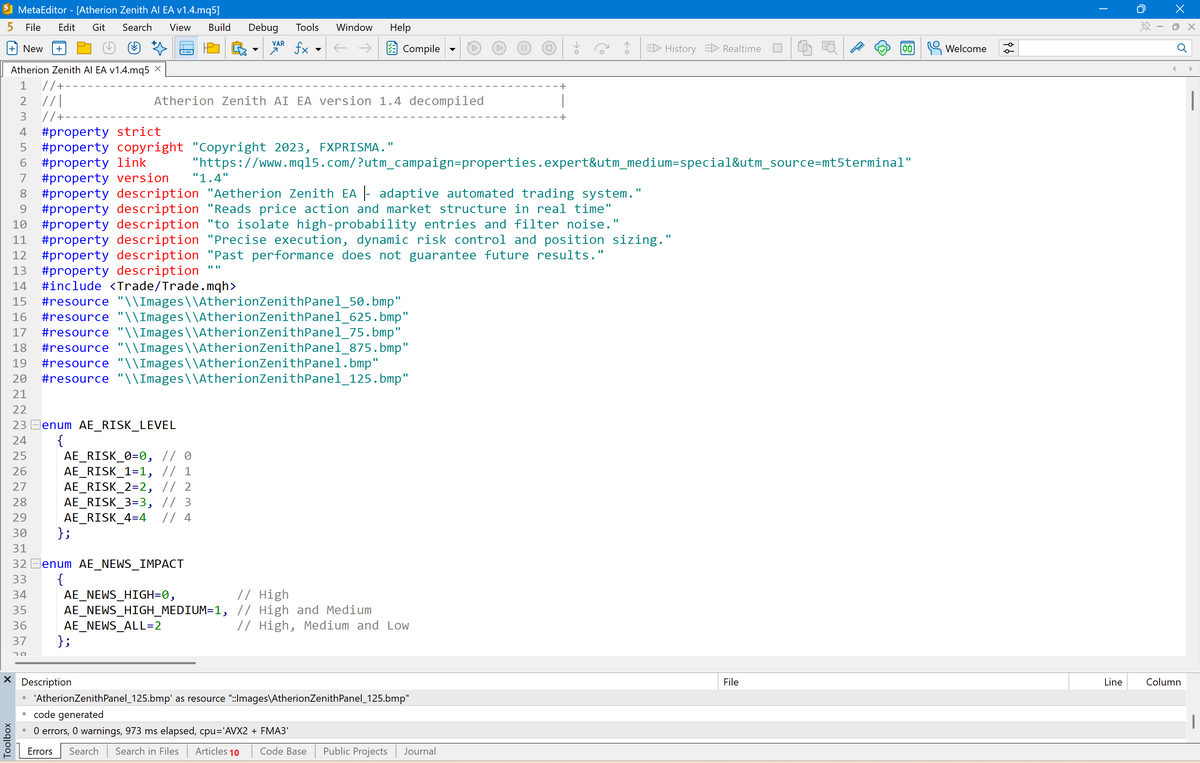Click the History debugging button
1200x763 pixels.
(x=672, y=48)
